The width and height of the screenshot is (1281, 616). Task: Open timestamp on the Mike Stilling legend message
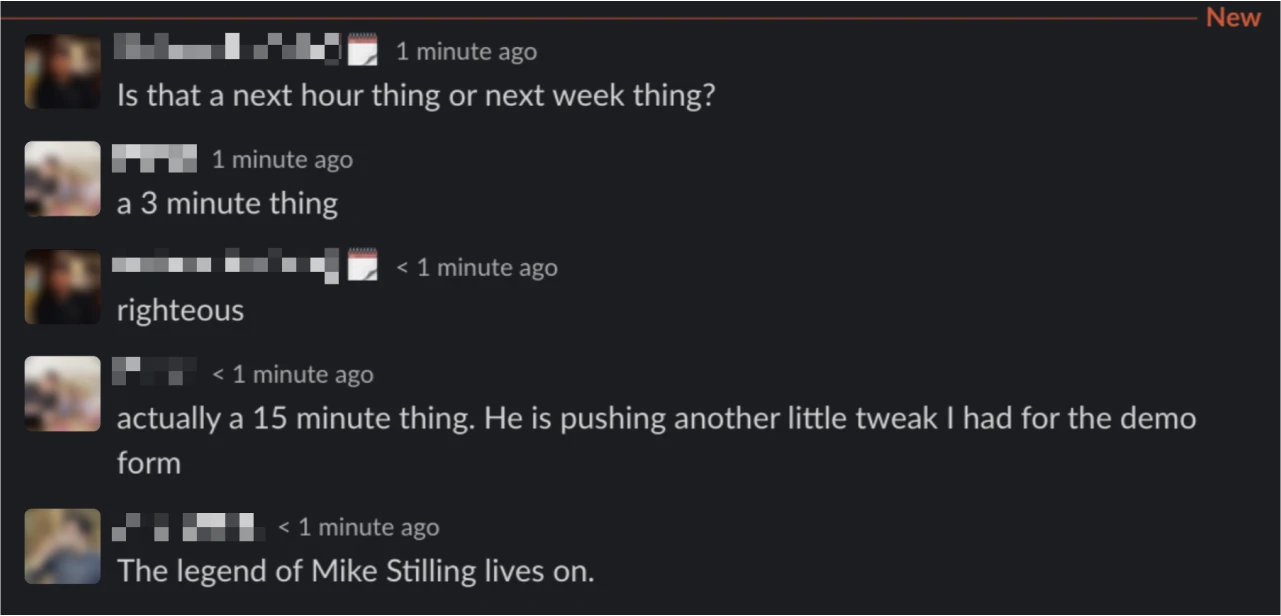click(x=358, y=527)
